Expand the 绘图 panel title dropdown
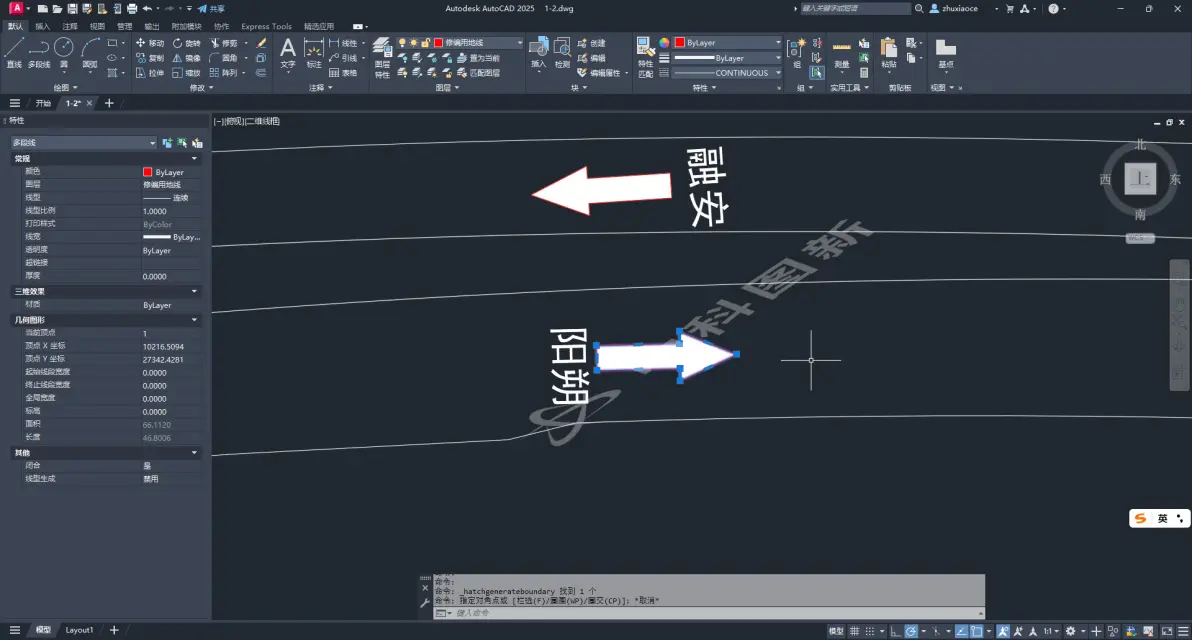Image resolution: width=1192 pixels, height=640 pixels. point(65,87)
